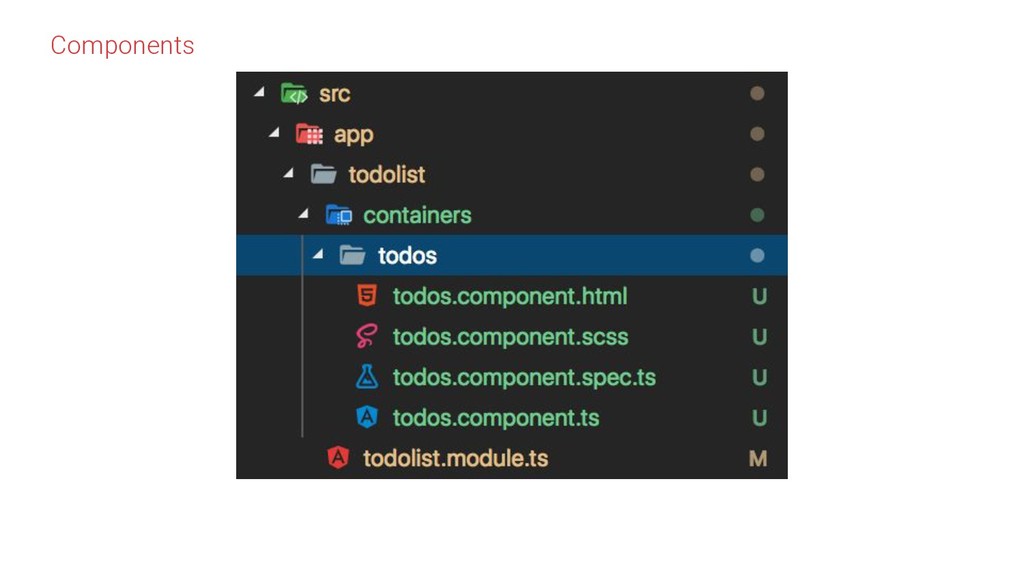The height and width of the screenshot is (576, 1024).
Task: Click the red app folder icon
Action: pyautogui.click(x=309, y=134)
